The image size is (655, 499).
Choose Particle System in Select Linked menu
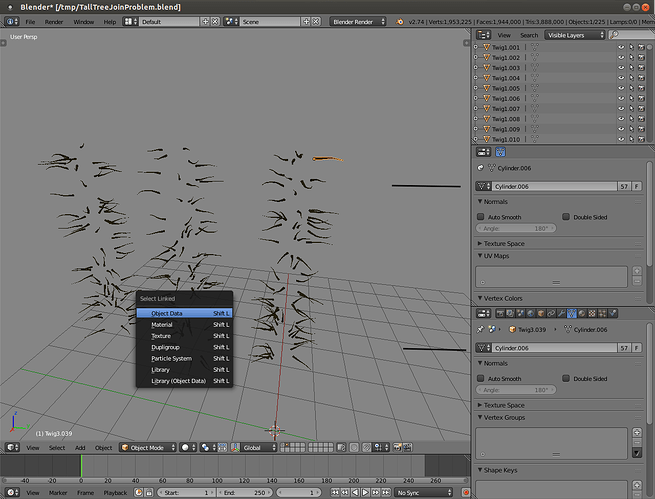(184, 358)
